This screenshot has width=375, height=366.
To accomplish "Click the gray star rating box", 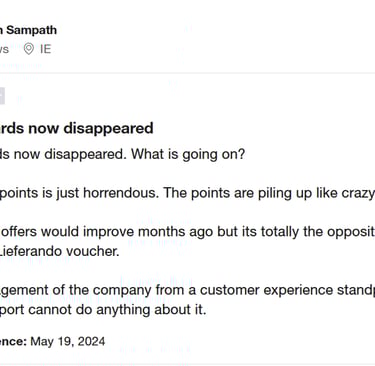I will click(x=2, y=96).
